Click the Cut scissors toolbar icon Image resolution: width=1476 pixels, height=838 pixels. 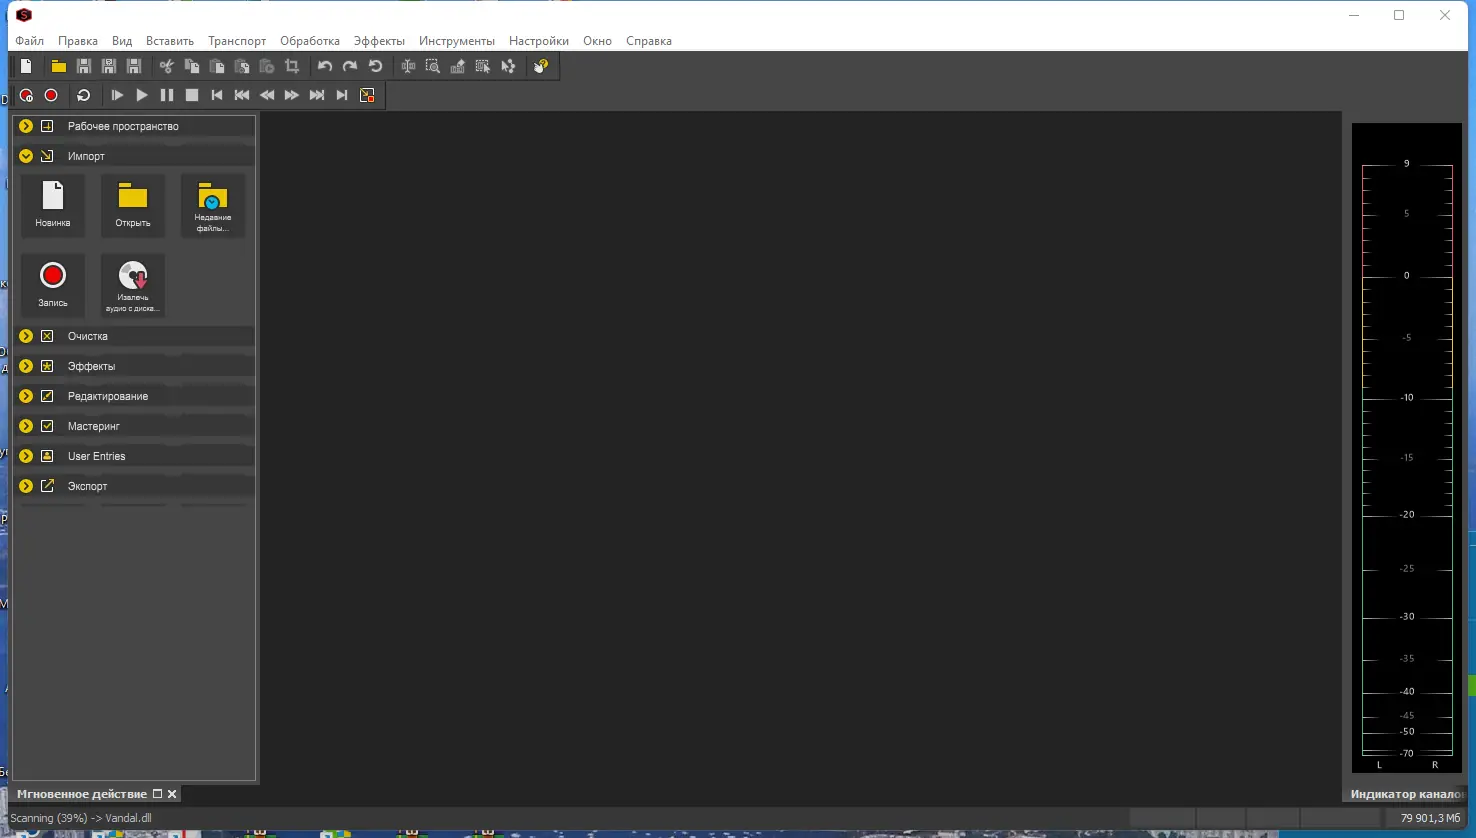tap(167, 66)
